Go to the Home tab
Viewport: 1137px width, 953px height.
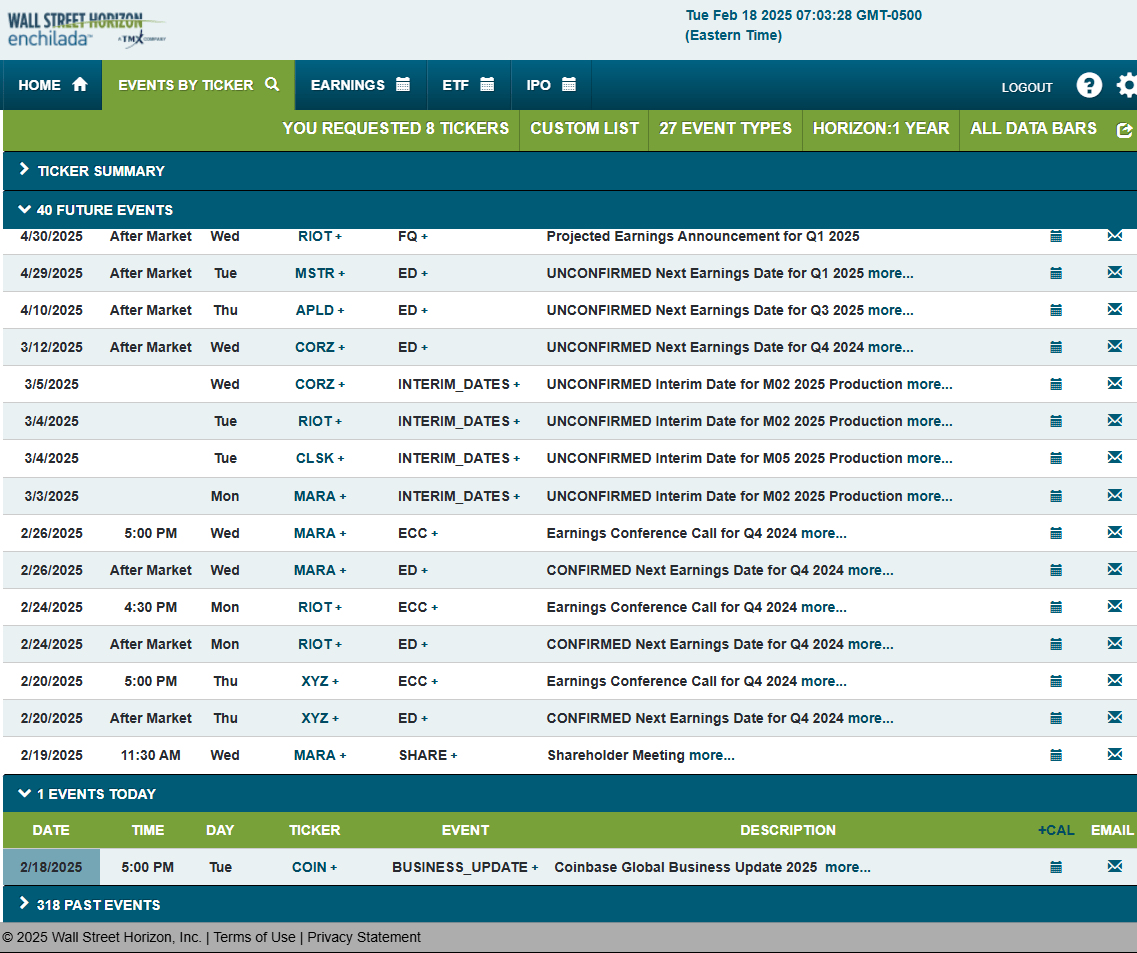(x=52, y=85)
